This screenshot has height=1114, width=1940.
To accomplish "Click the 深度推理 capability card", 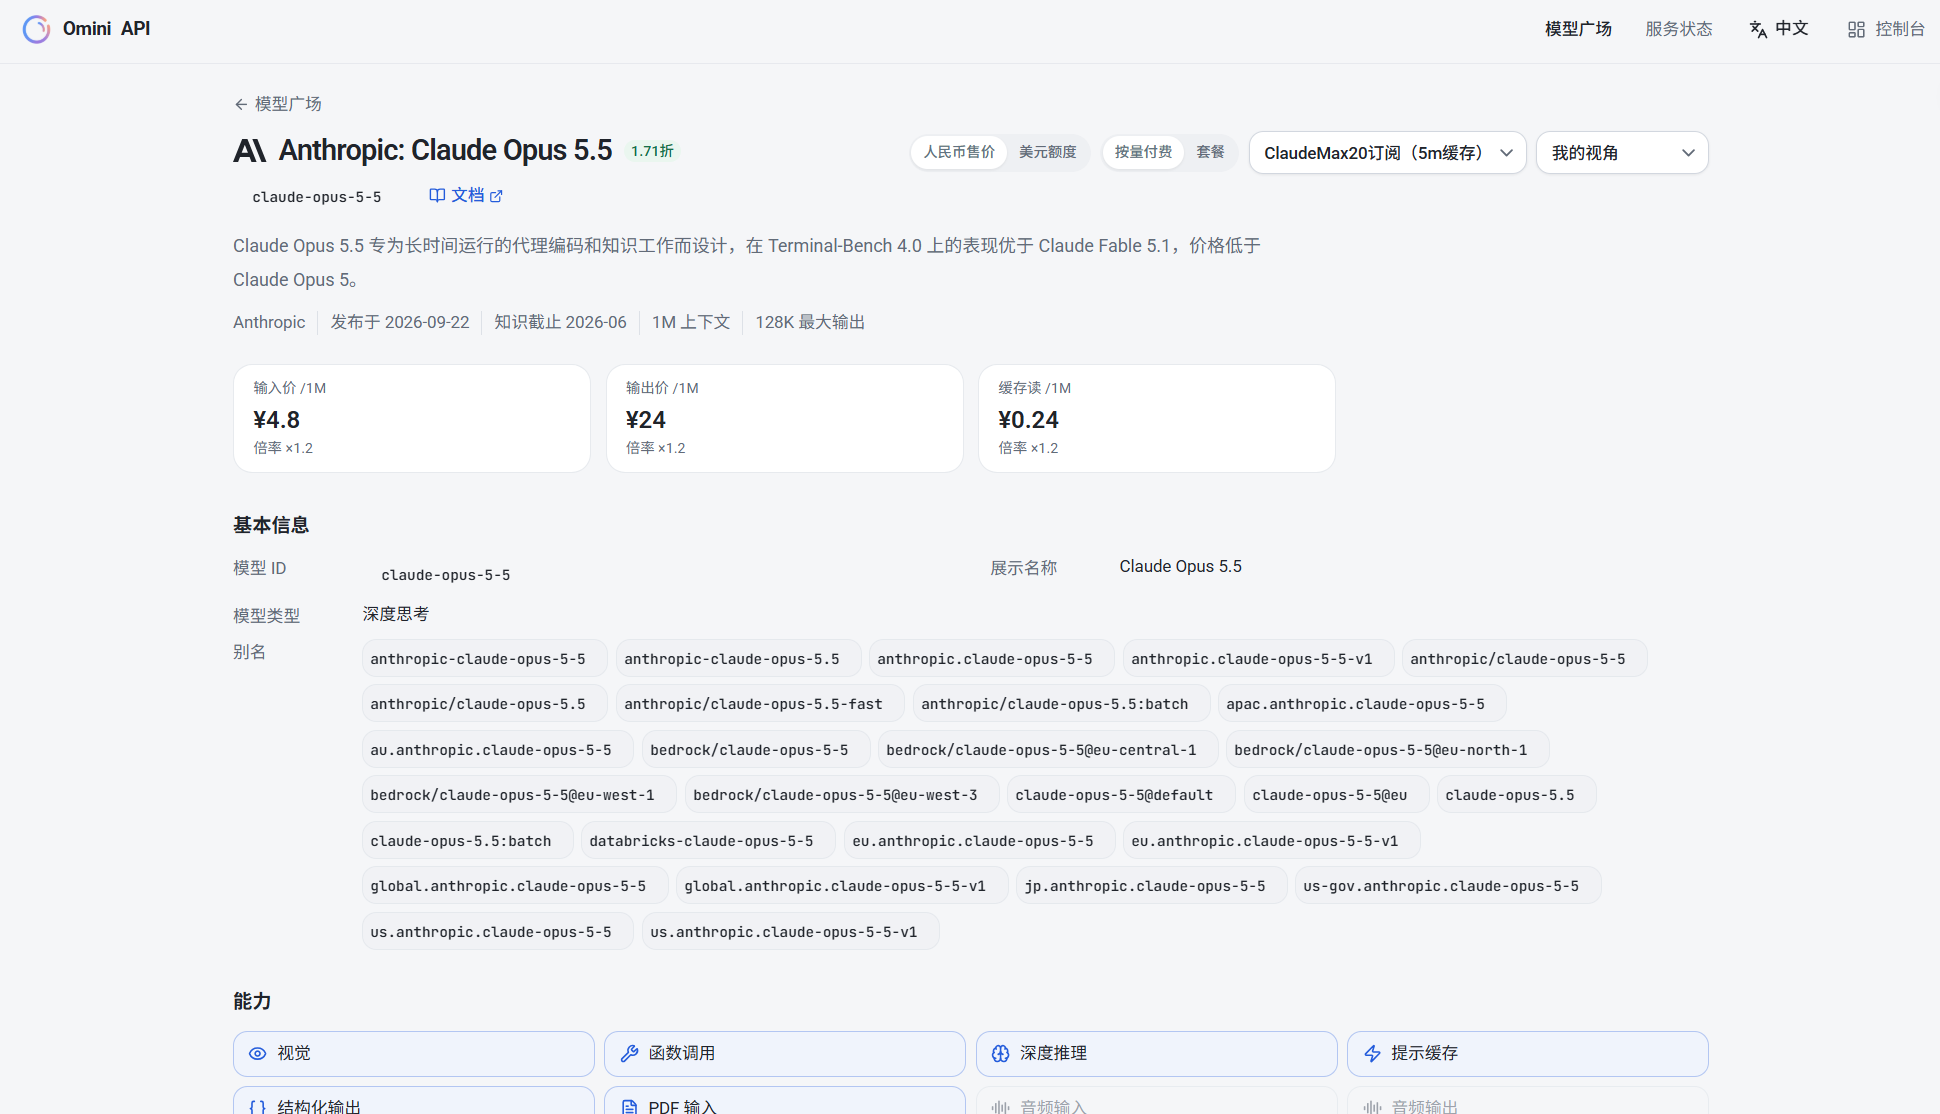I will (x=1156, y=1054).
